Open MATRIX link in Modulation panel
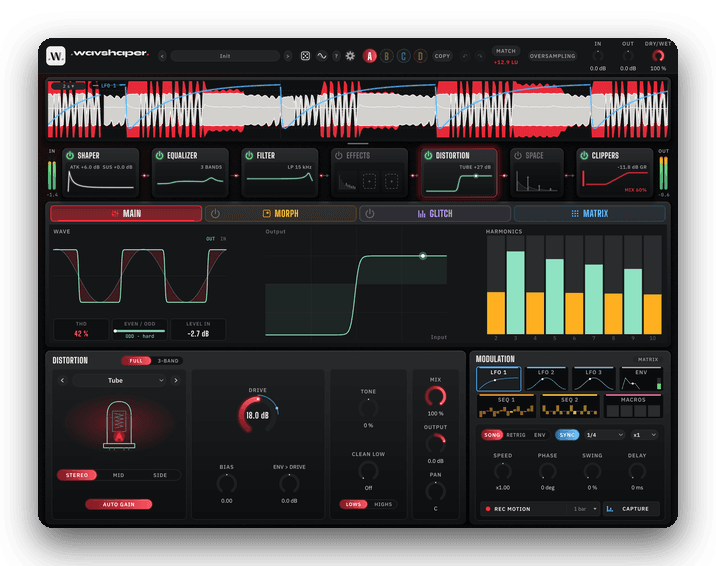This screenshot has width=716, height=566. (648, 360)
